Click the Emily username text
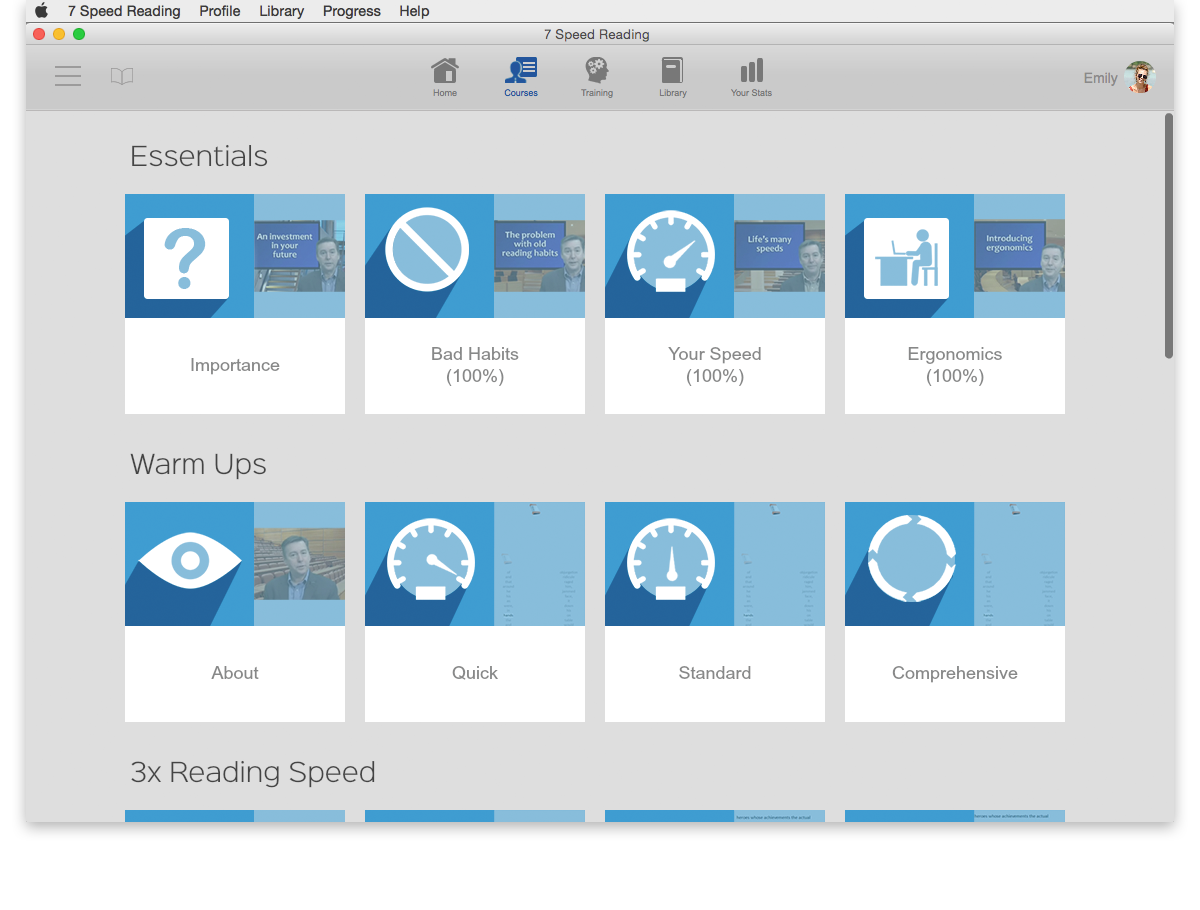Image resolution: width=1200 pixels, height=910 pixels. click(x=1100, y=78)
